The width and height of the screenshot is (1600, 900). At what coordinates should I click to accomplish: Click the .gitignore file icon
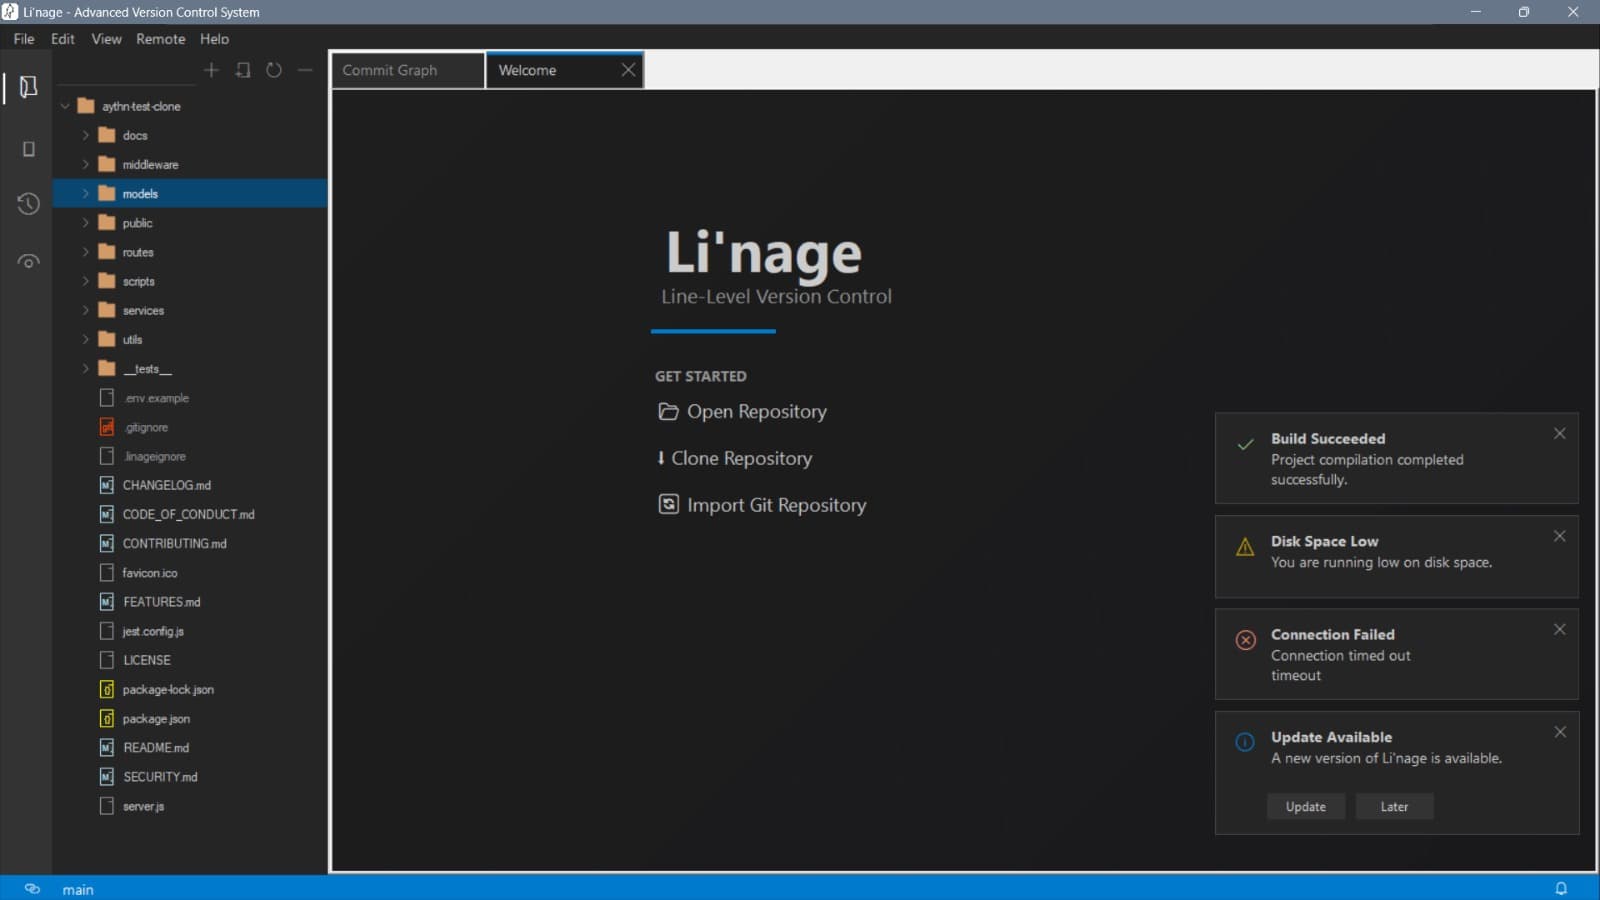(107, 427)
